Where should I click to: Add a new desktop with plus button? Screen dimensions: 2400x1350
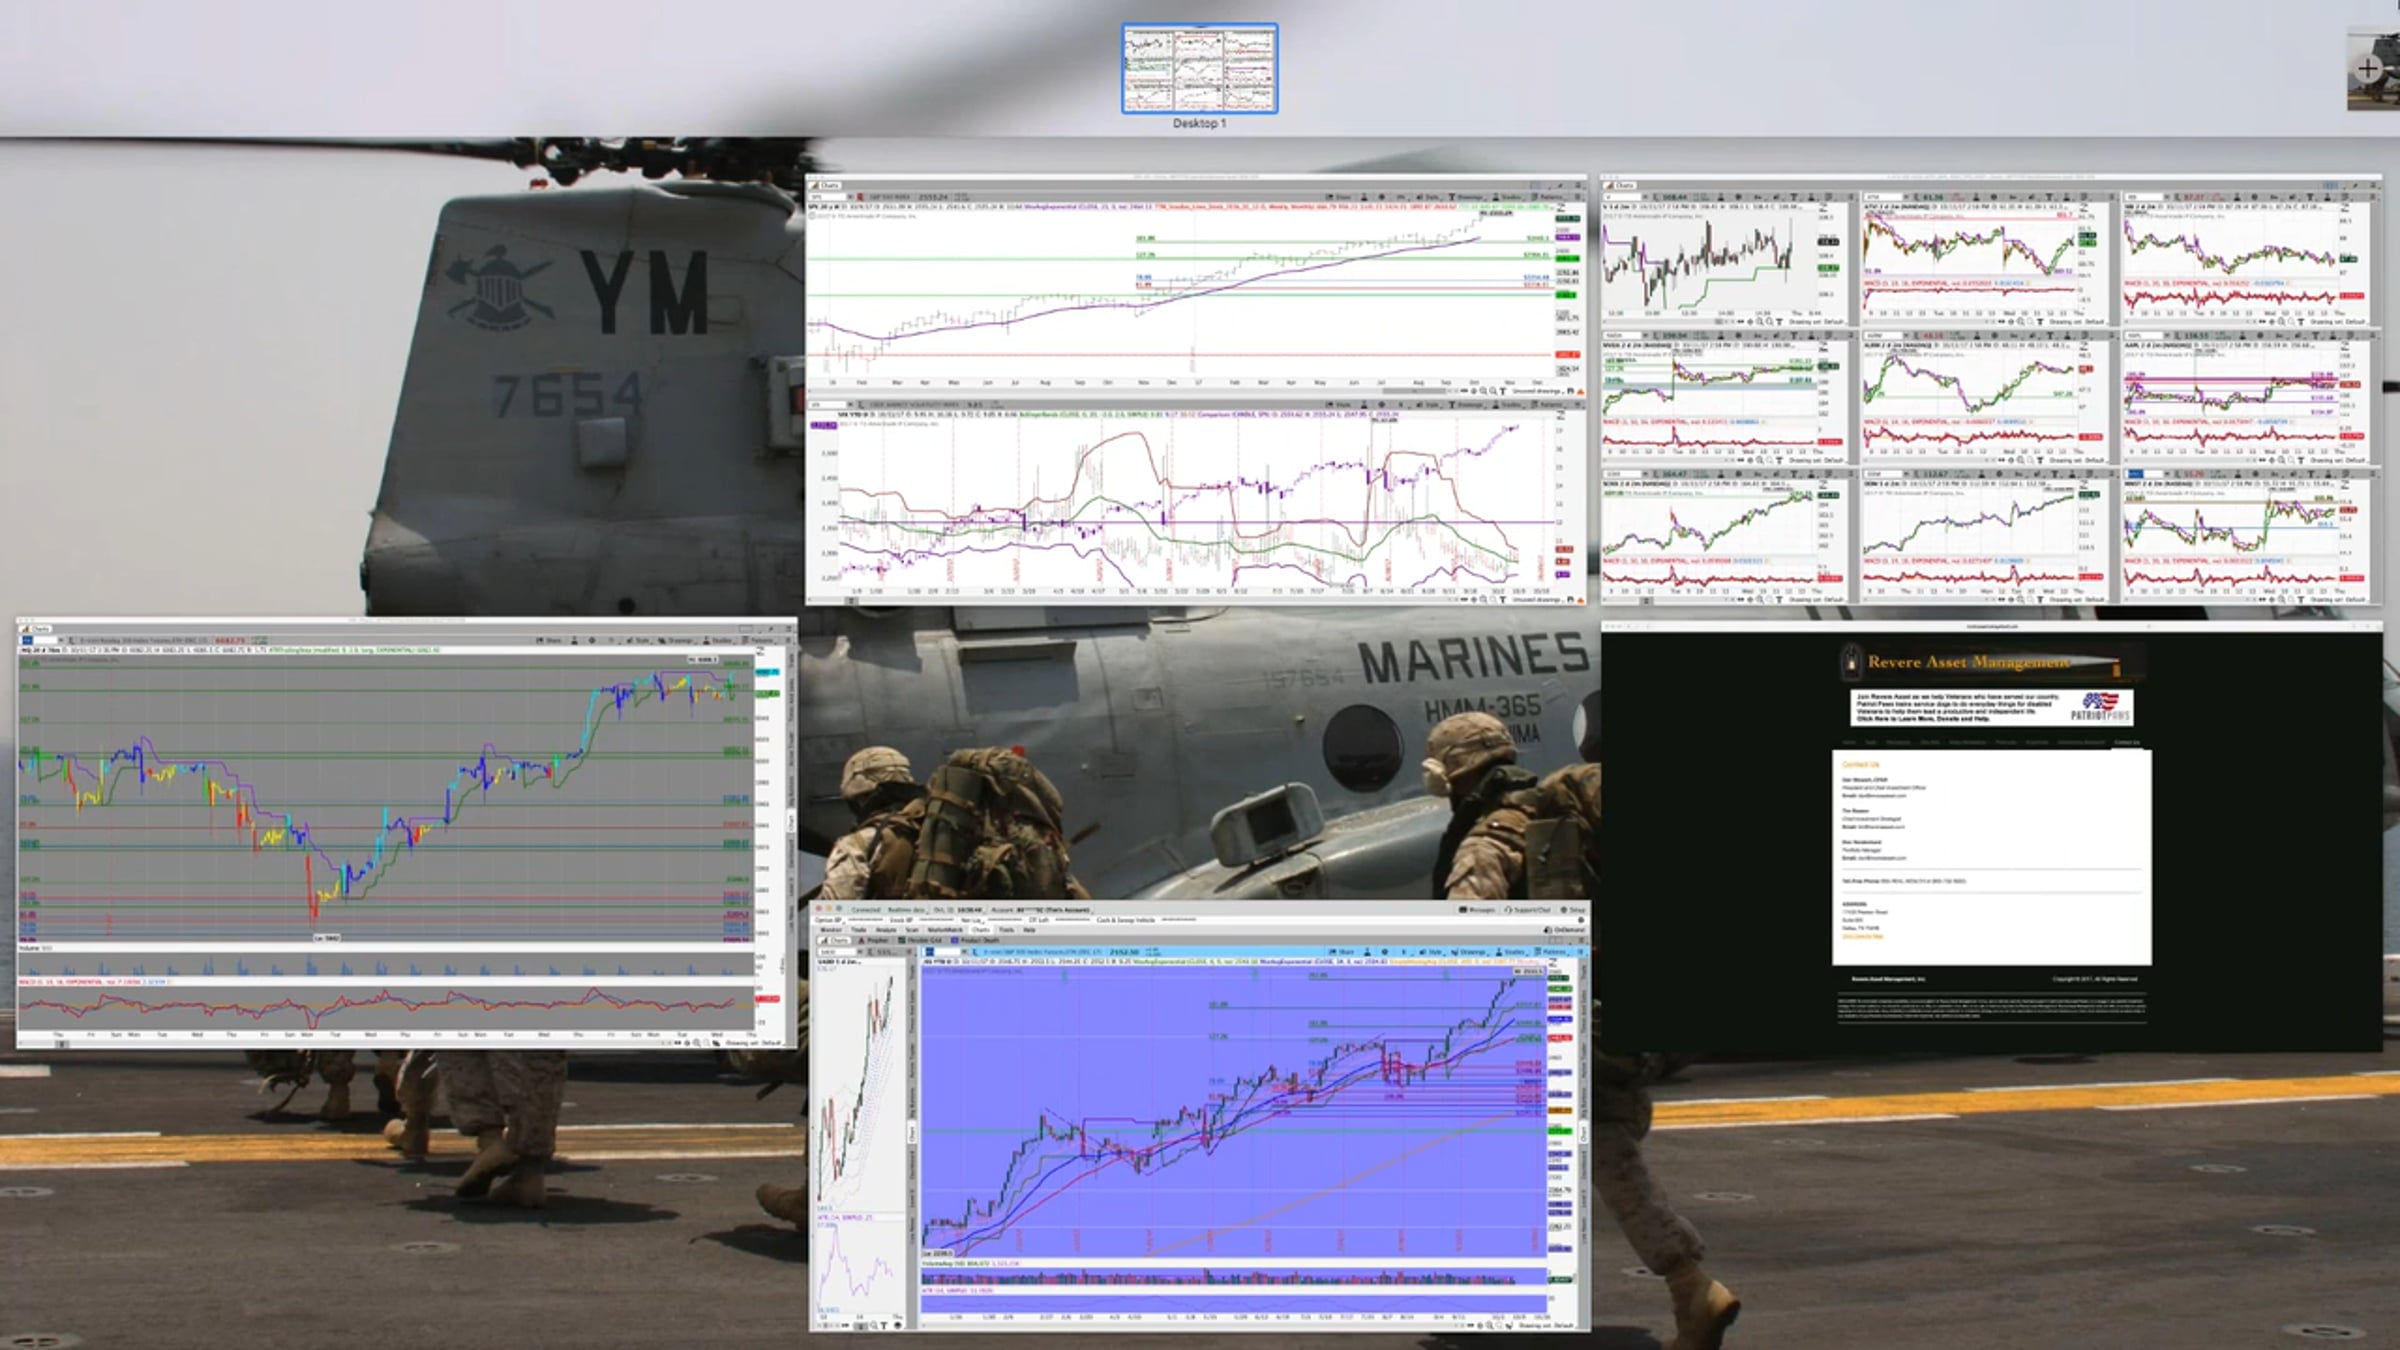[x=2367, y=68]
